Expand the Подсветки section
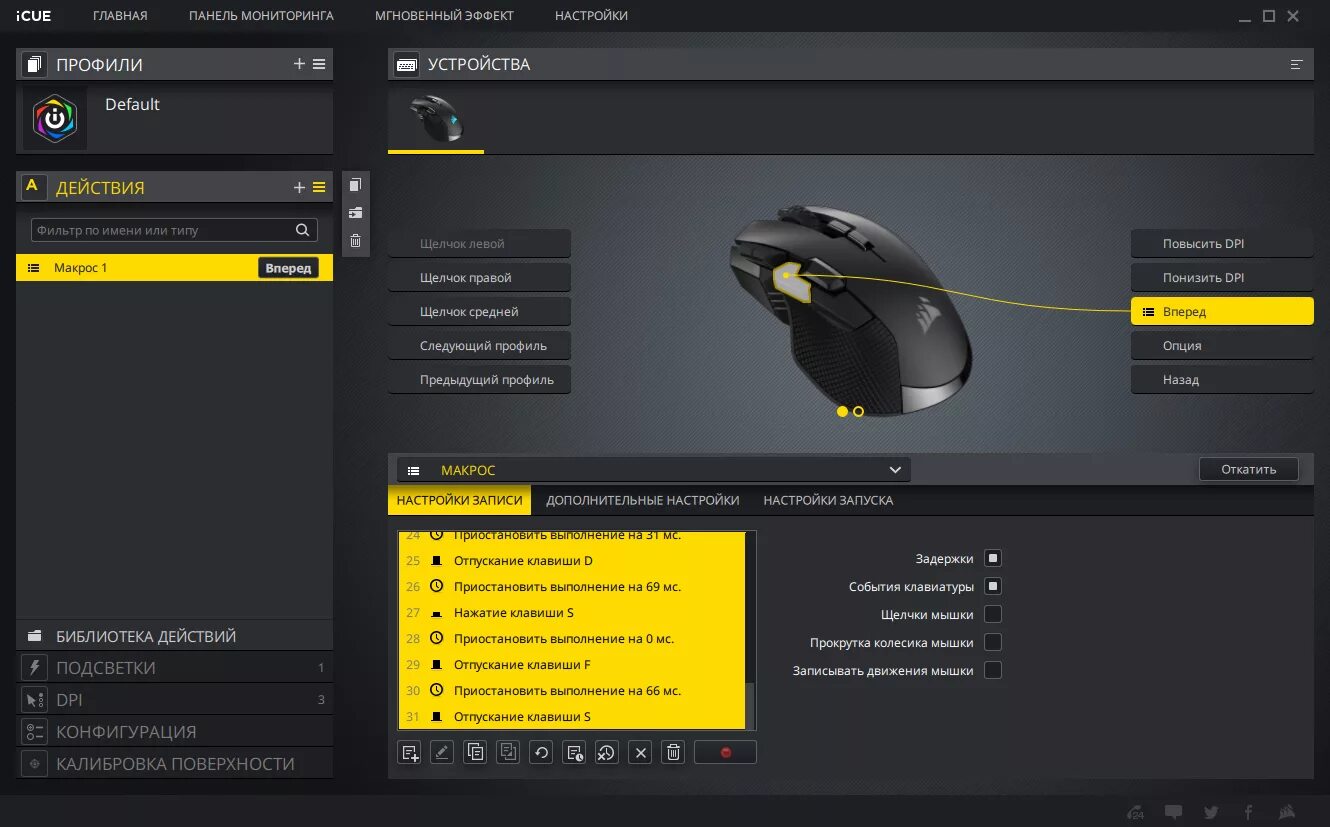This screenshot has width=1330, height=827. point(174,668)
